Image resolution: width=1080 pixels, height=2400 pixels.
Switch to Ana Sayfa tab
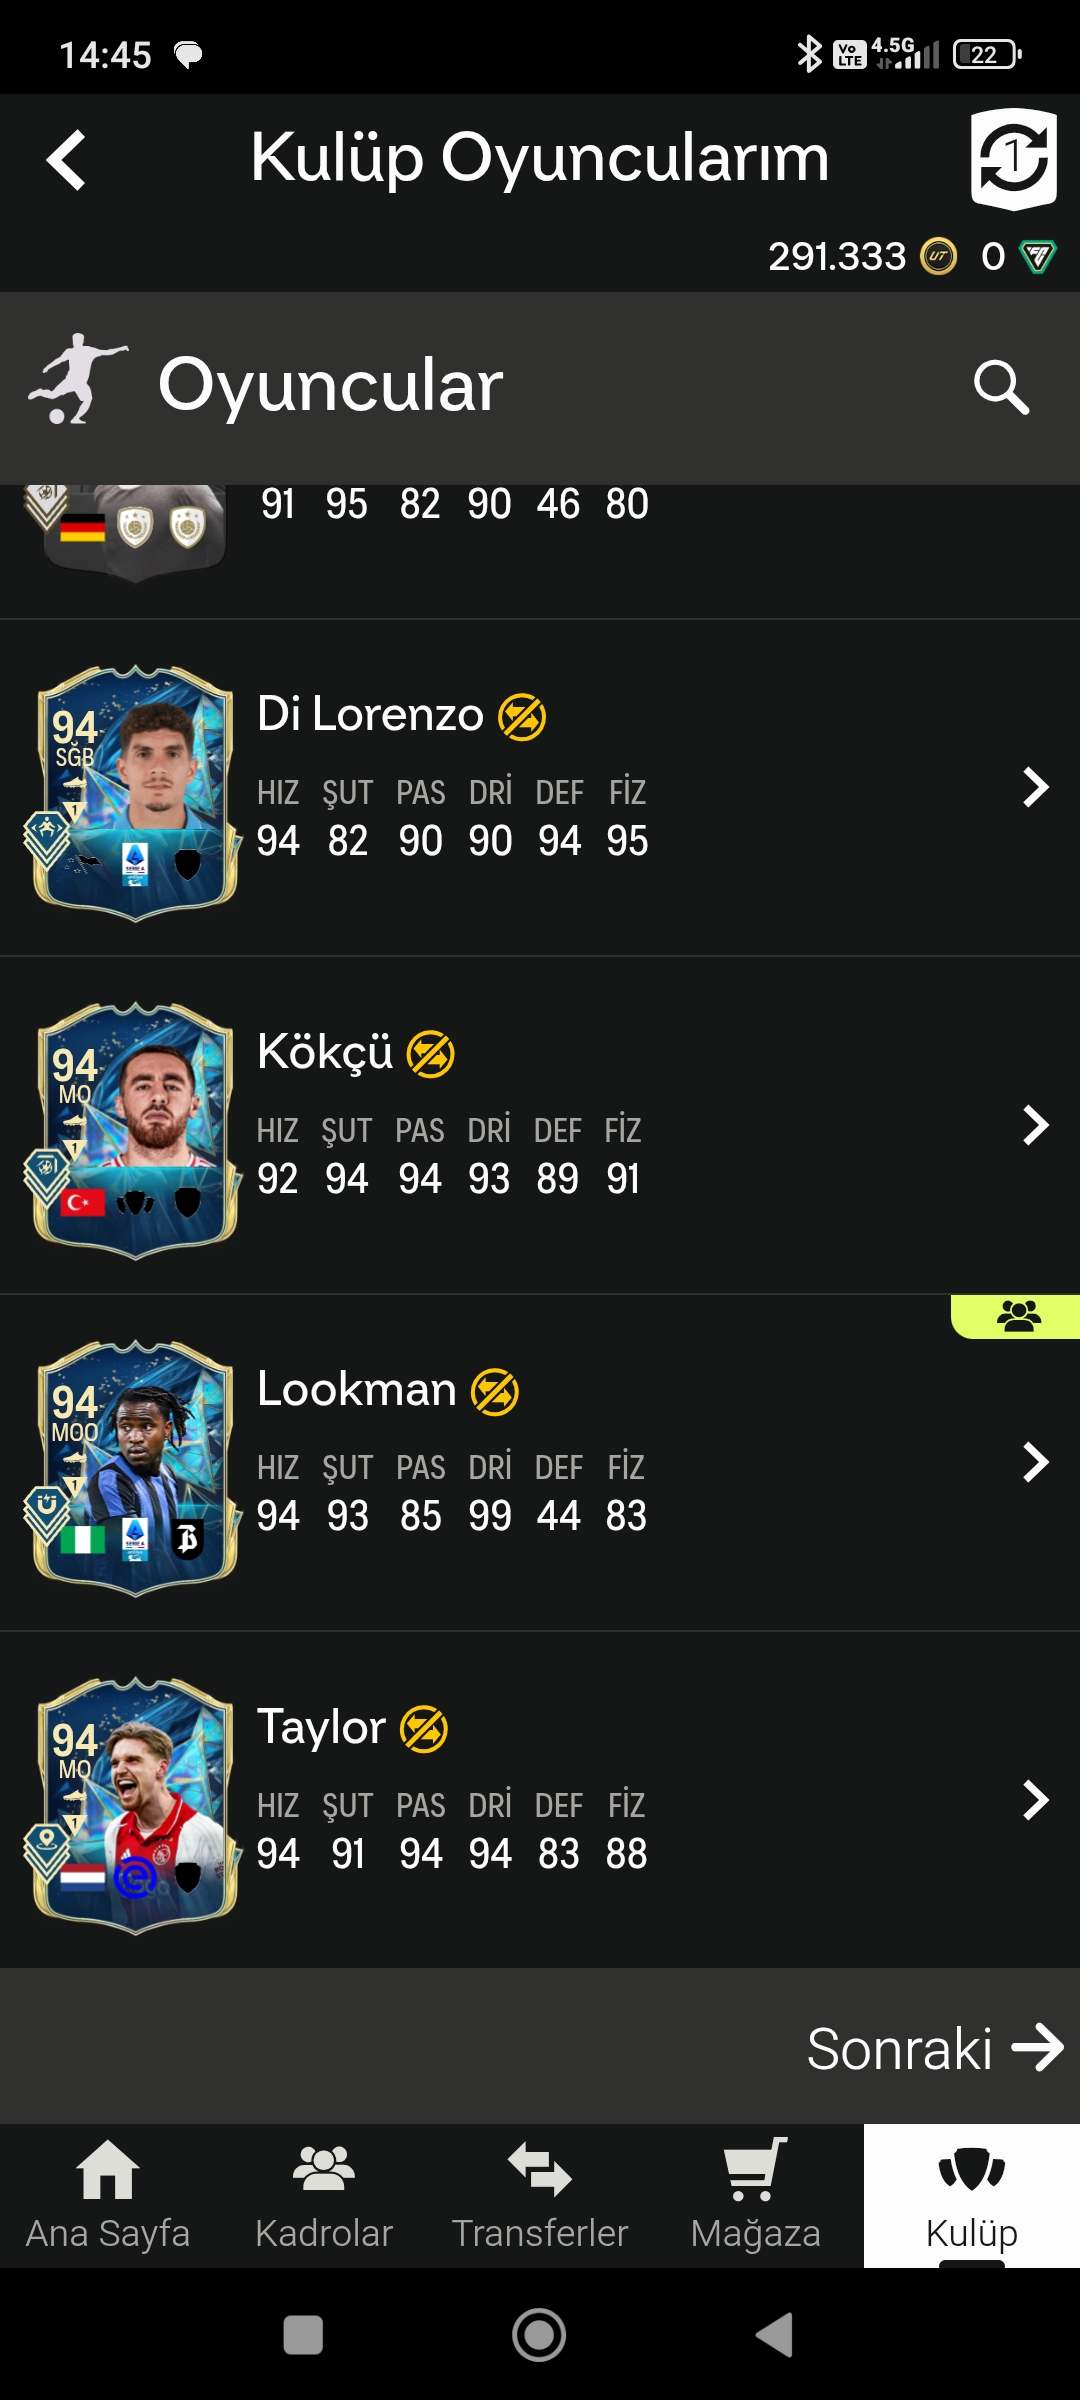(108, 2195)
